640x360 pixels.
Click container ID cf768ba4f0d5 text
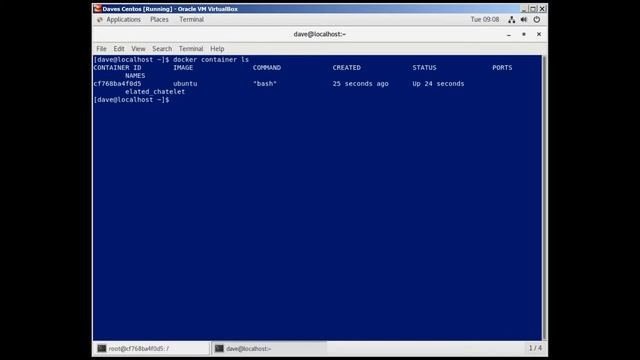click(x=117, y=84)
